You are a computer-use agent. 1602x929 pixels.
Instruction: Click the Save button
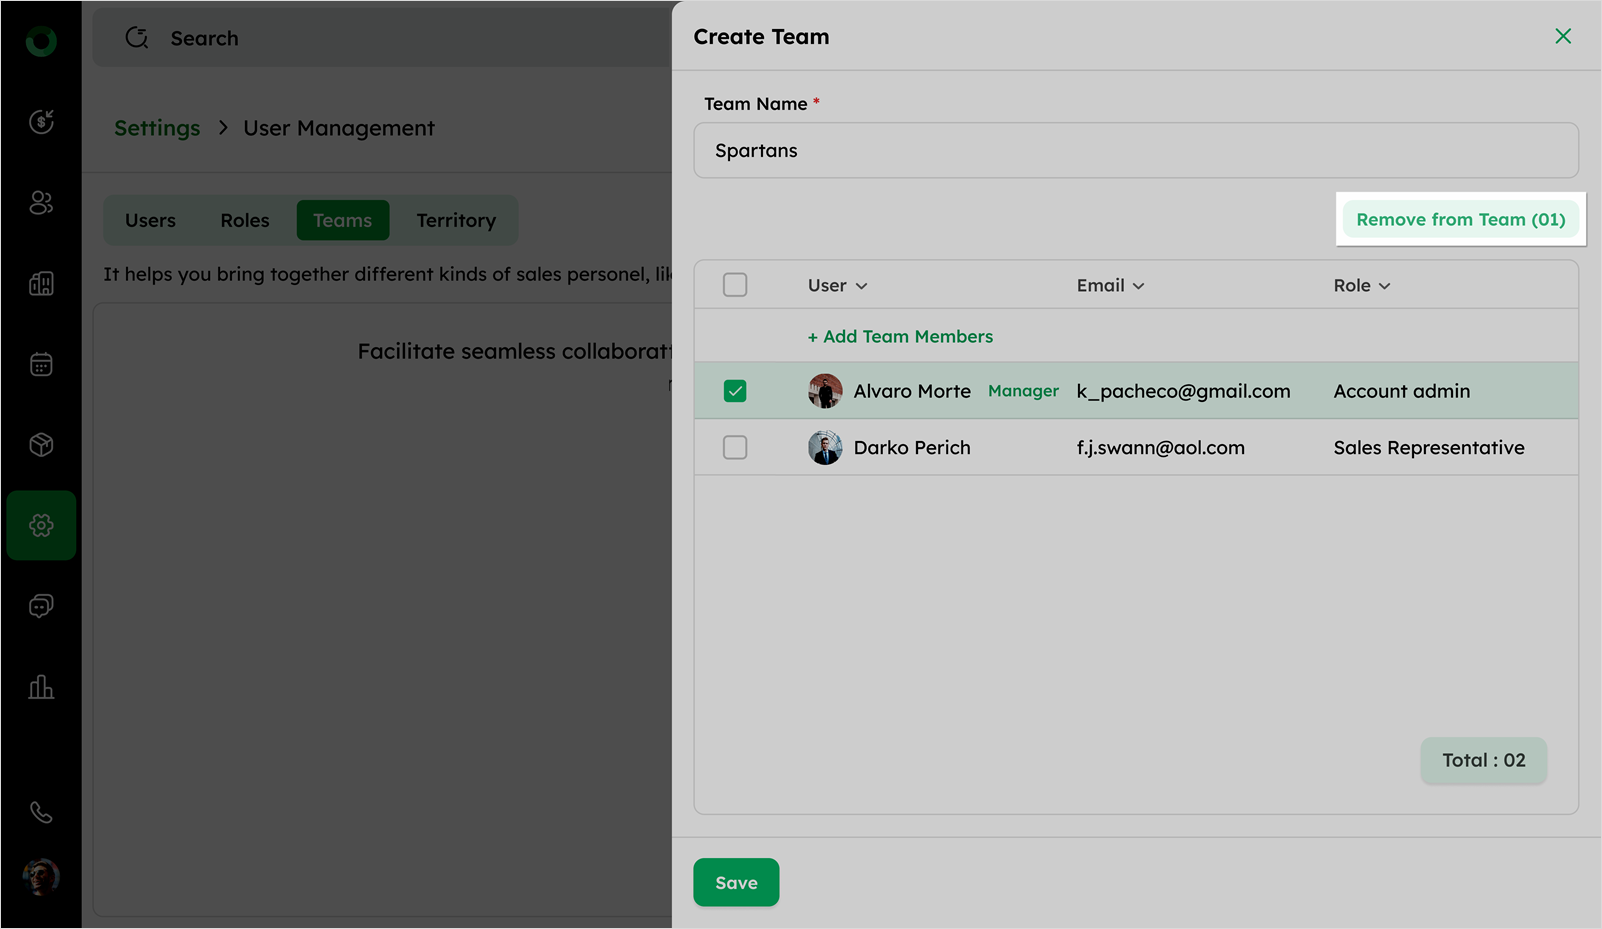pyautogui.click(x=736, y=882)
